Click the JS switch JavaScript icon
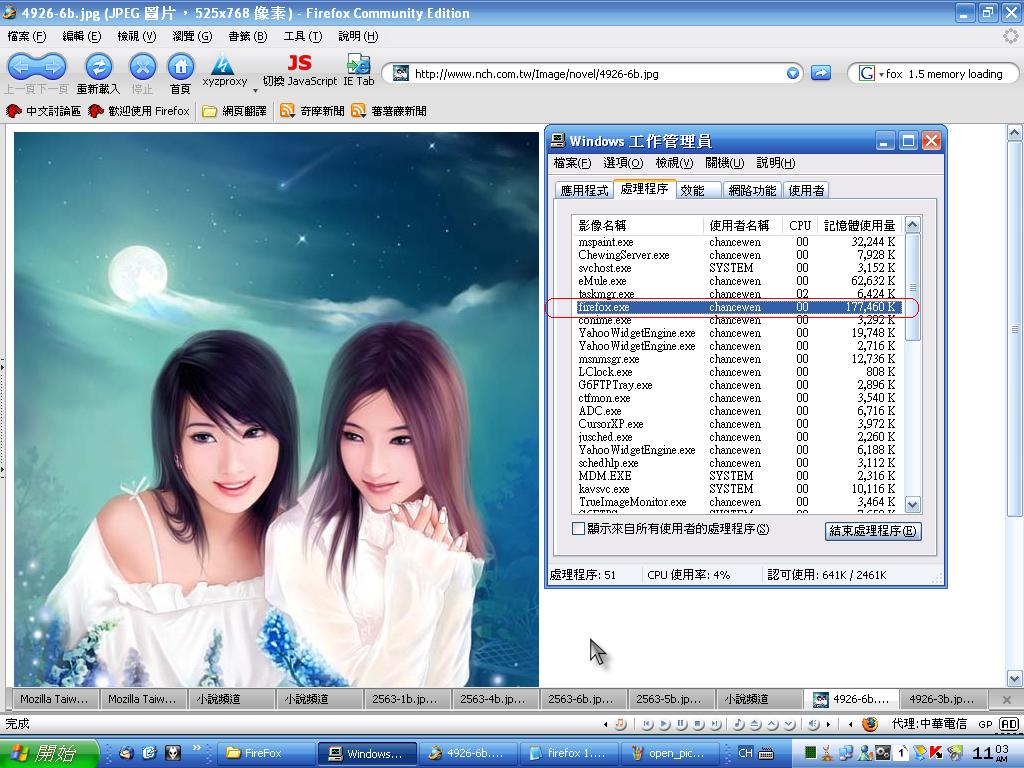The width and height of the screenshot is (1024, 768). point(299,65)
